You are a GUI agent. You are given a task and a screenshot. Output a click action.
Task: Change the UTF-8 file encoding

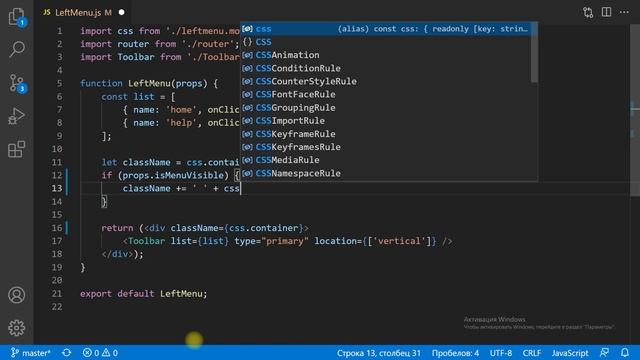pos(501,353)
